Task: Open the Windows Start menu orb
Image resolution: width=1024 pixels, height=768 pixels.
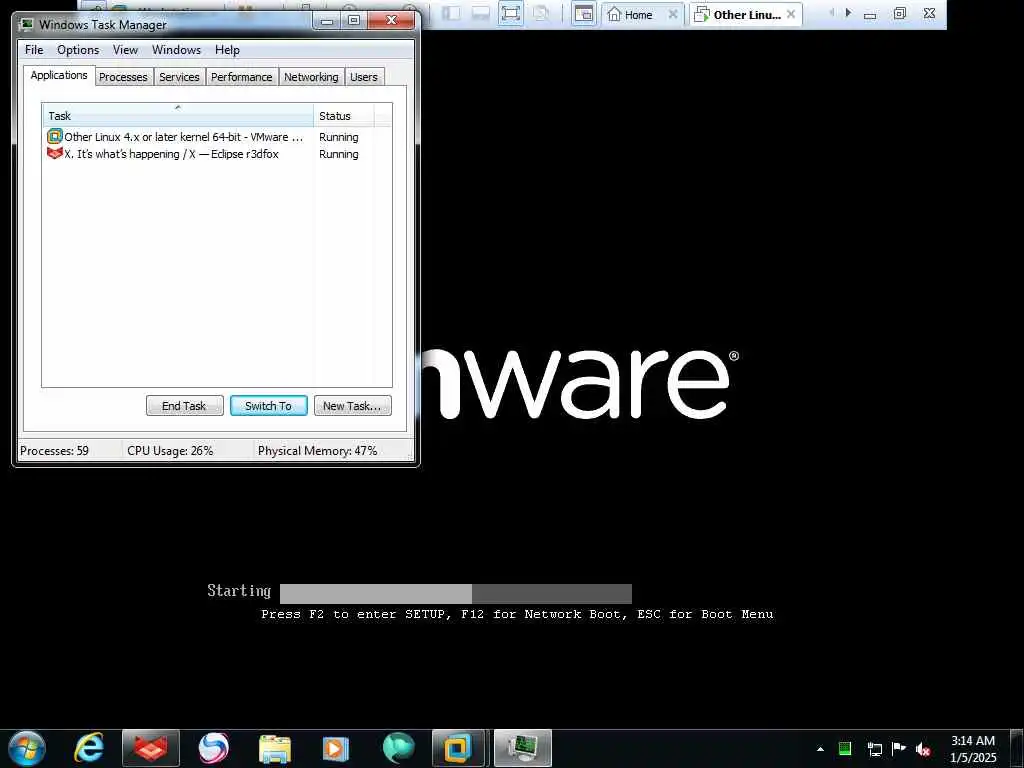Action: point(27,748)
